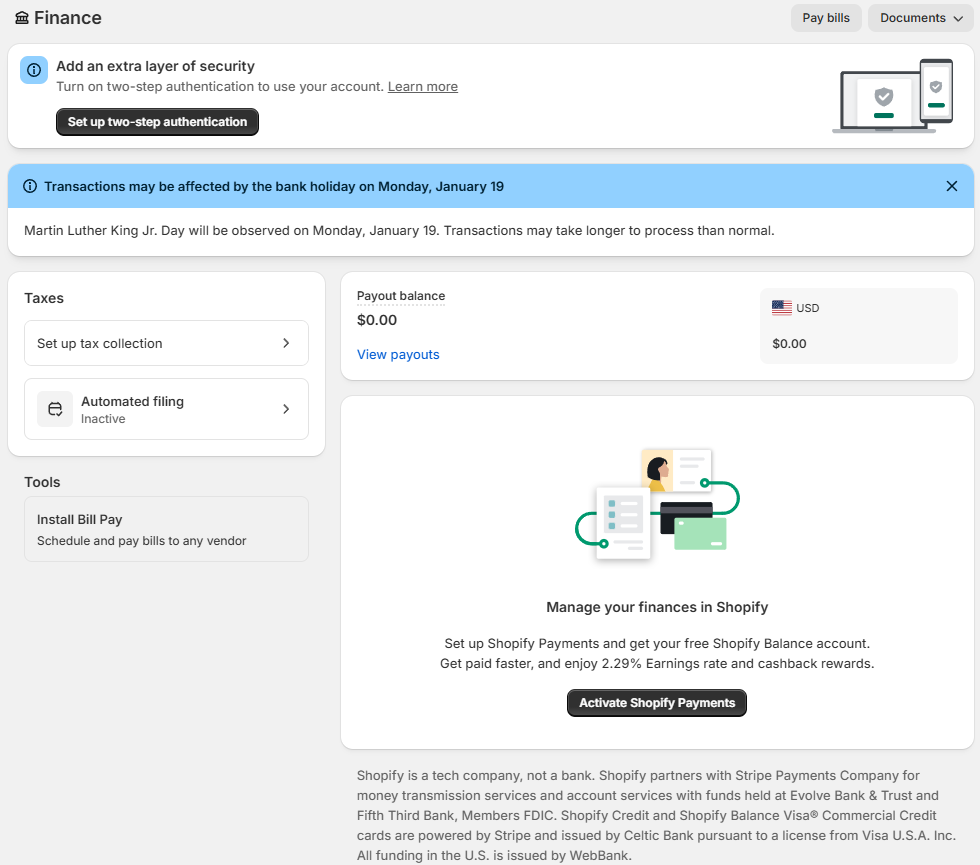The image size is (980, 865).
Task: Open Pay bills
Action: click(826, 17)
